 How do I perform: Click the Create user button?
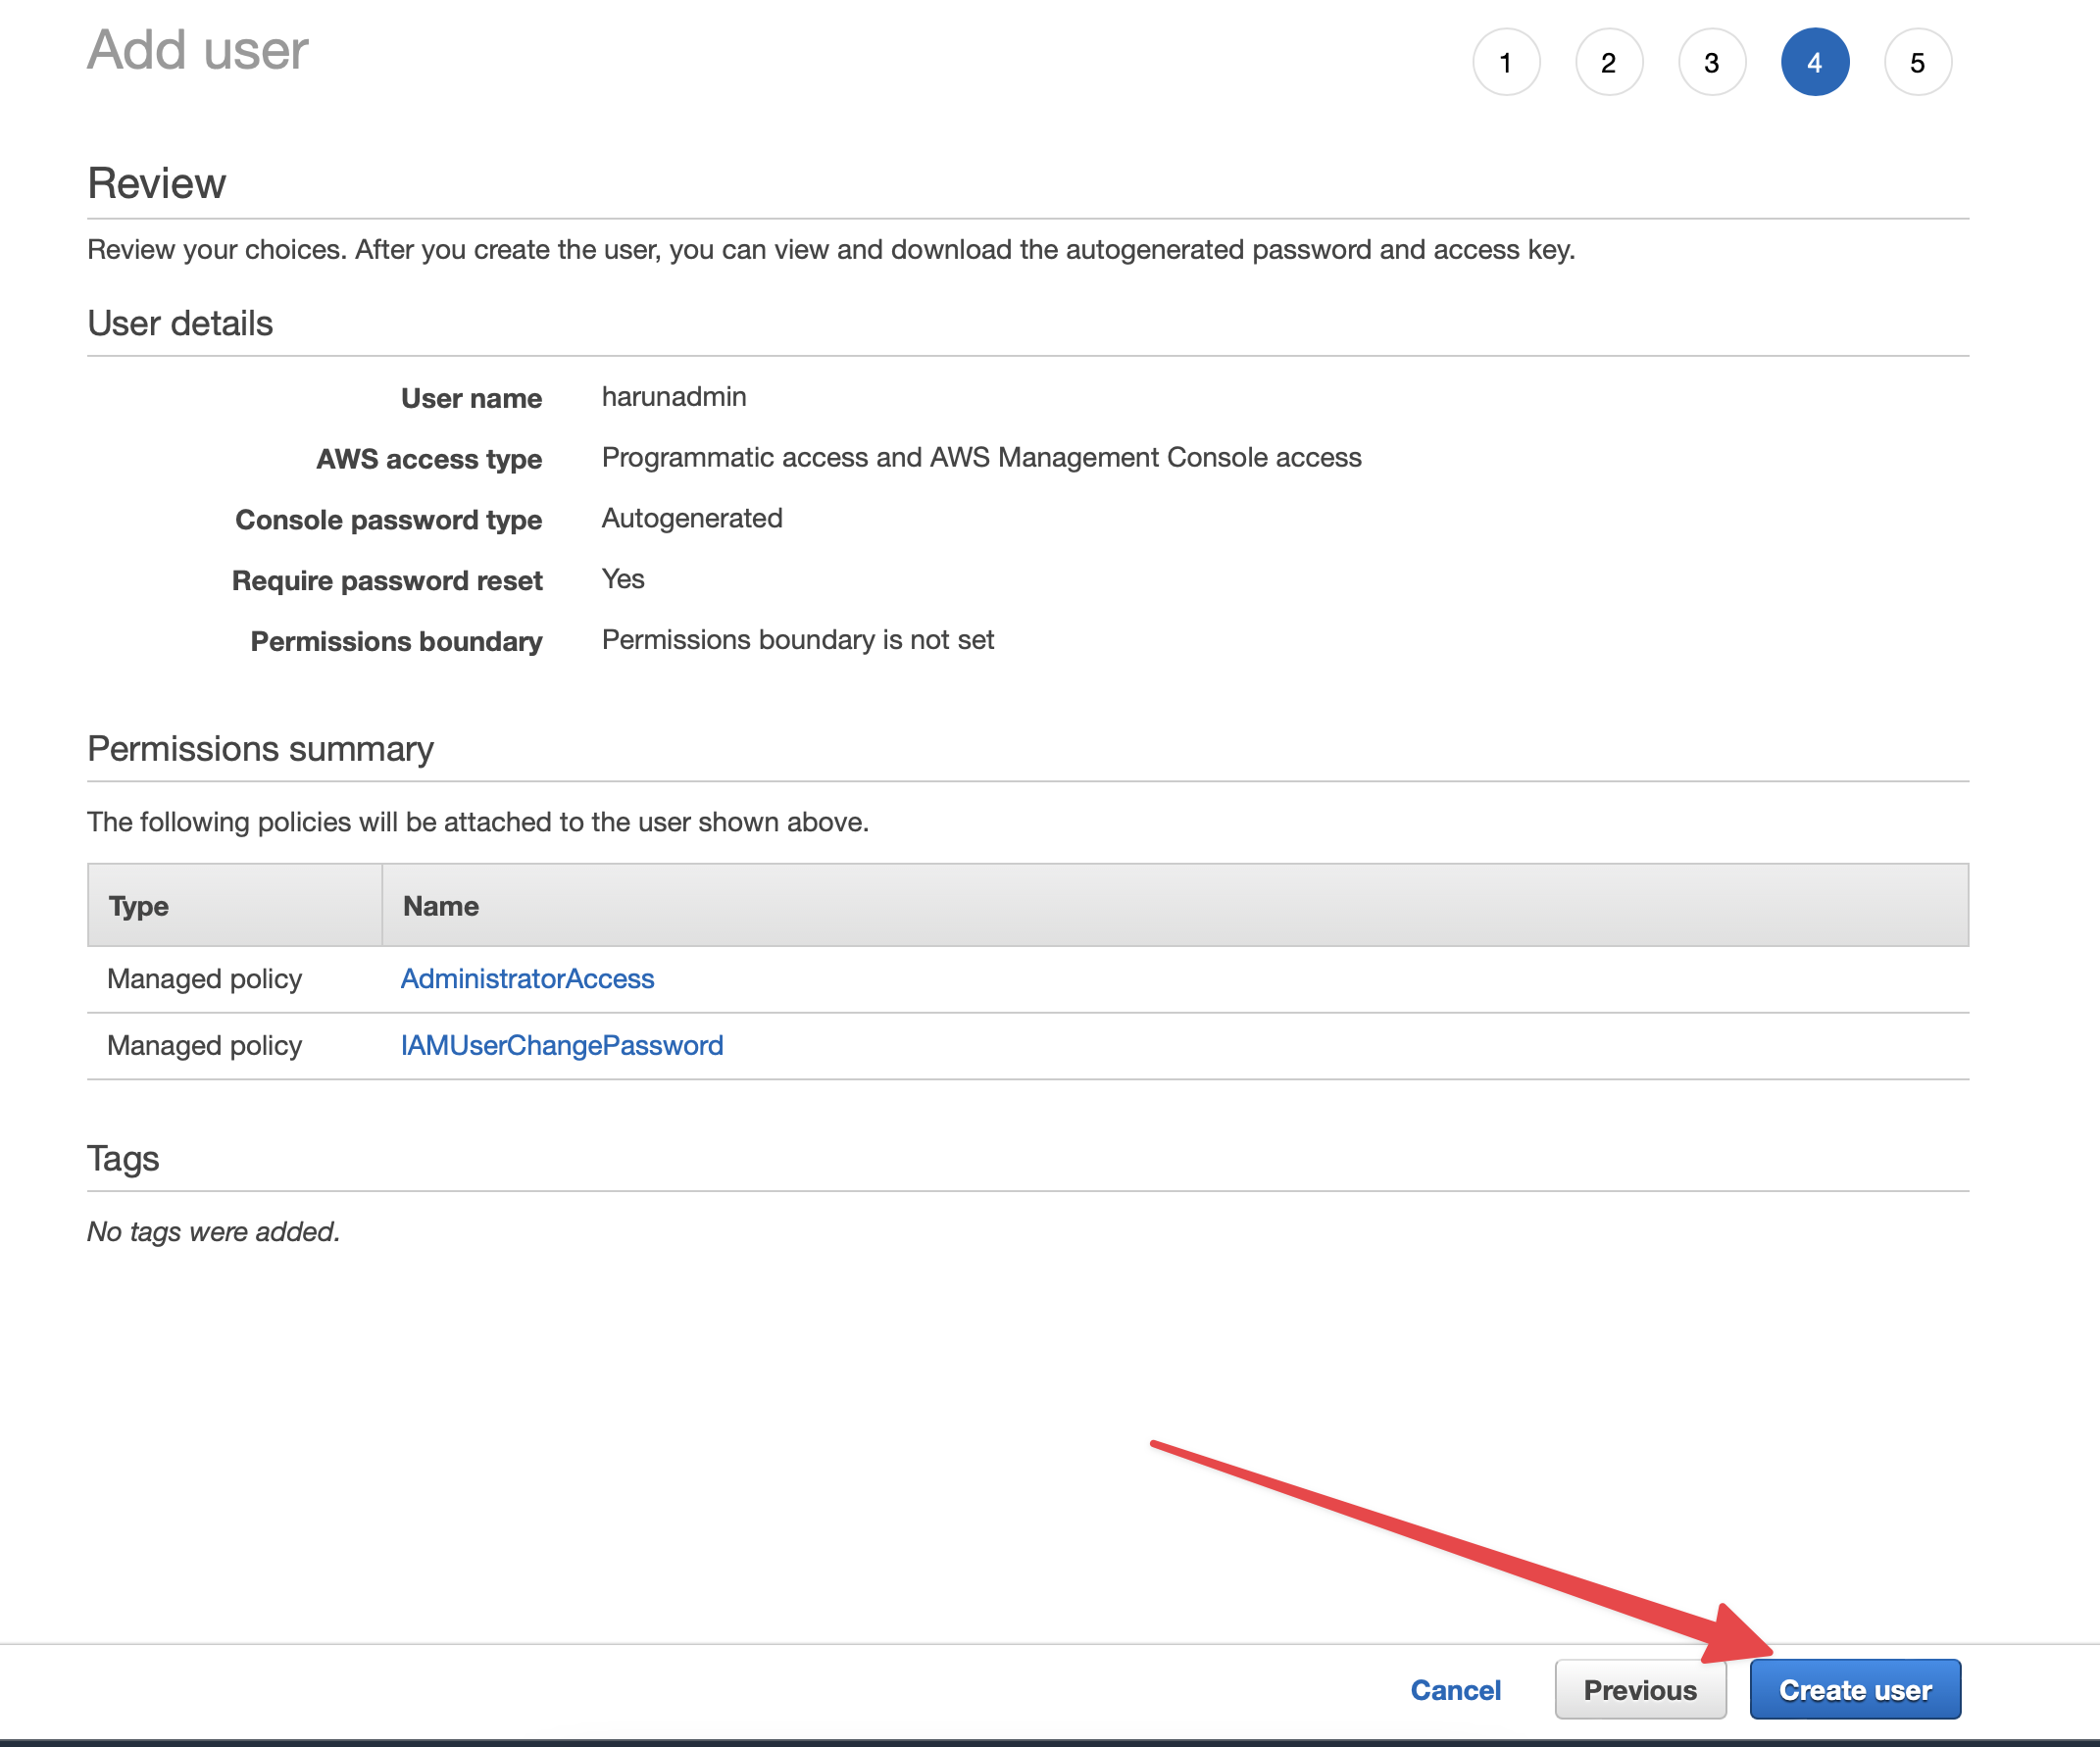tap(1855, 1689)
